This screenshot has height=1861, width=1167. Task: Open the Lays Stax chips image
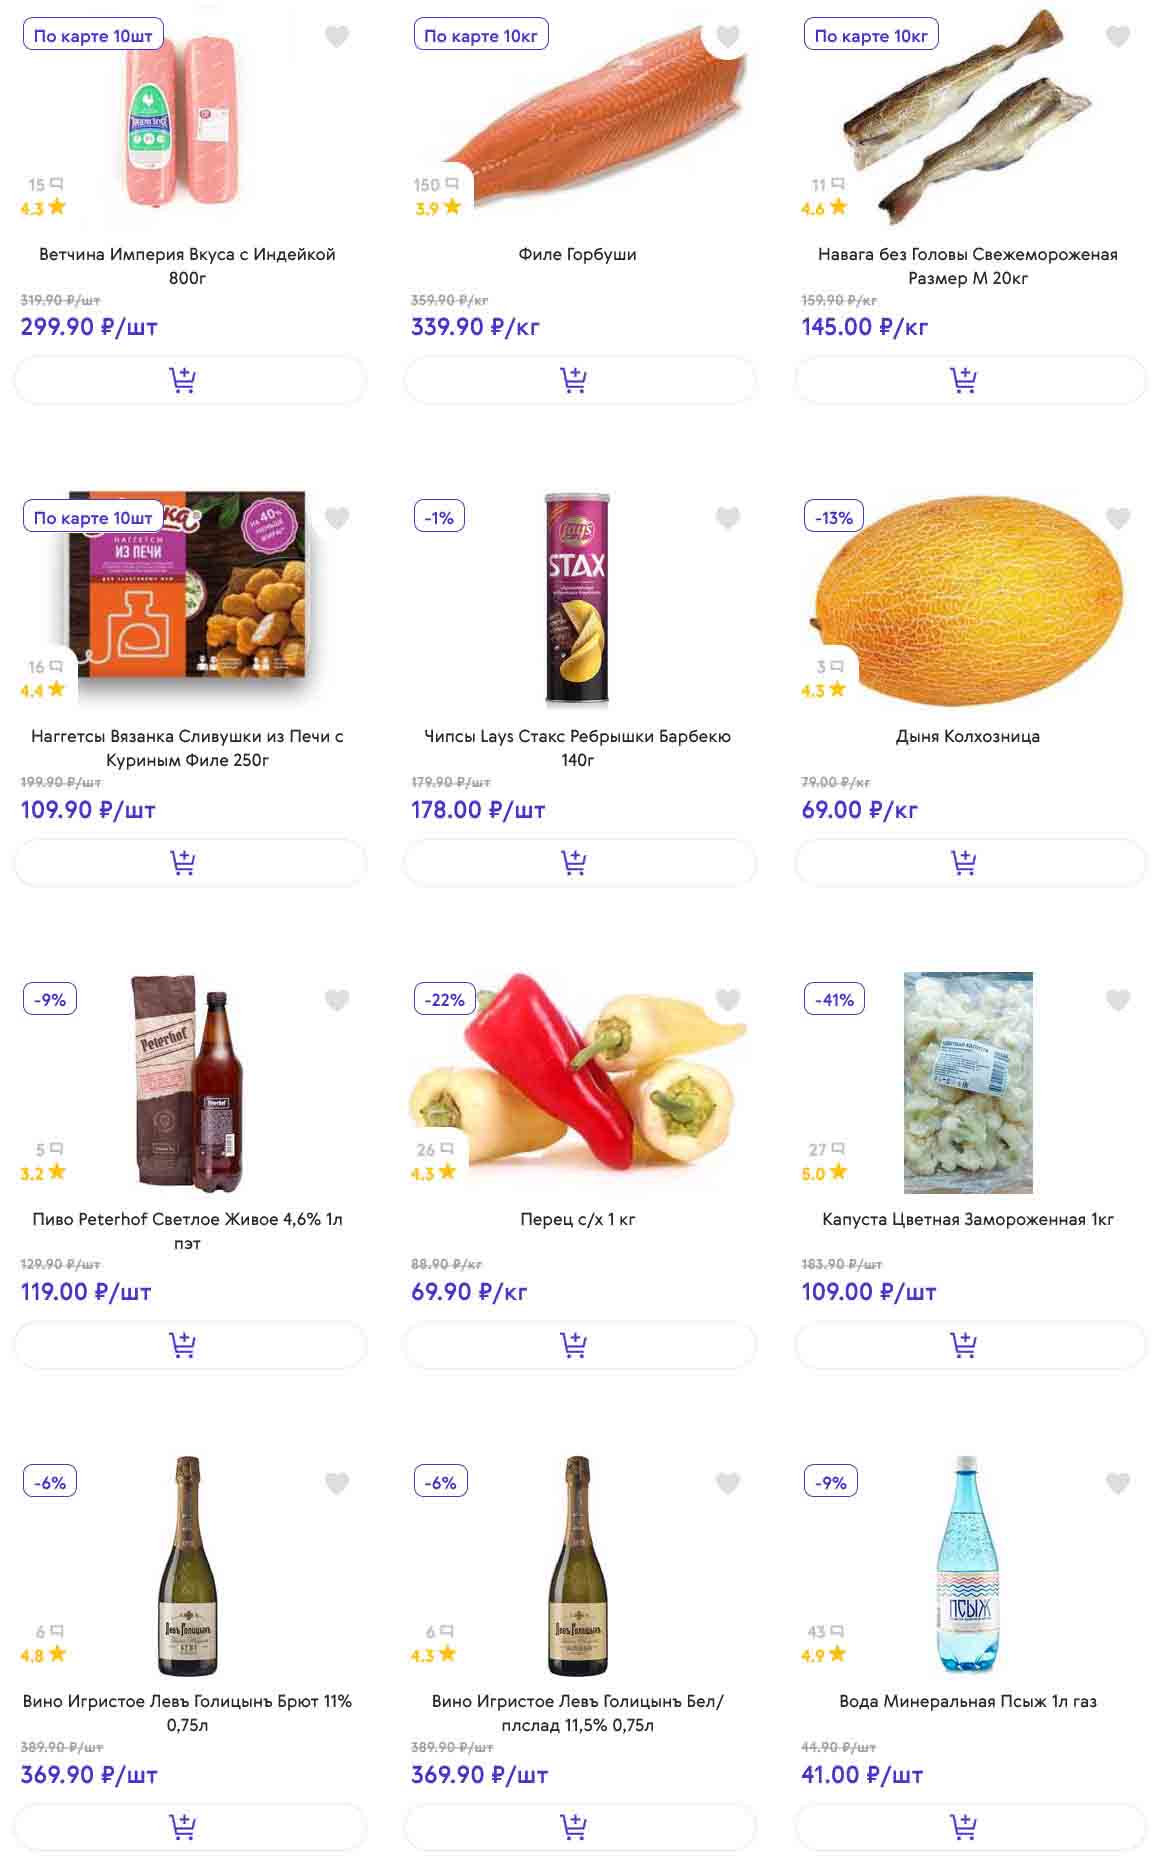pyautogui.click(x=577, y=598)
